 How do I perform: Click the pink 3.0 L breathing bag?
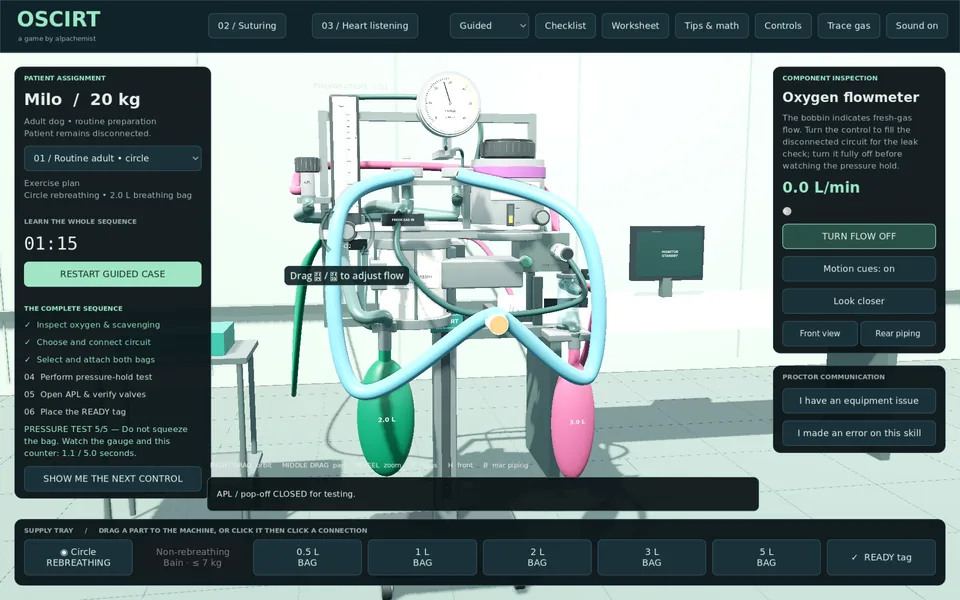pyautogui.click(x=573, y=422)
